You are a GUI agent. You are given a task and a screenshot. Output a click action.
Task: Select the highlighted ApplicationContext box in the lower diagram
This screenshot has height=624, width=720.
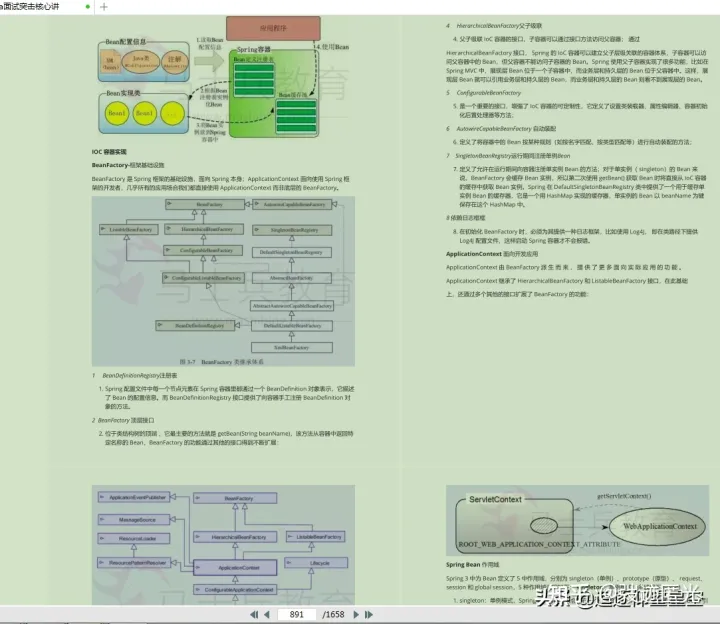235,568
